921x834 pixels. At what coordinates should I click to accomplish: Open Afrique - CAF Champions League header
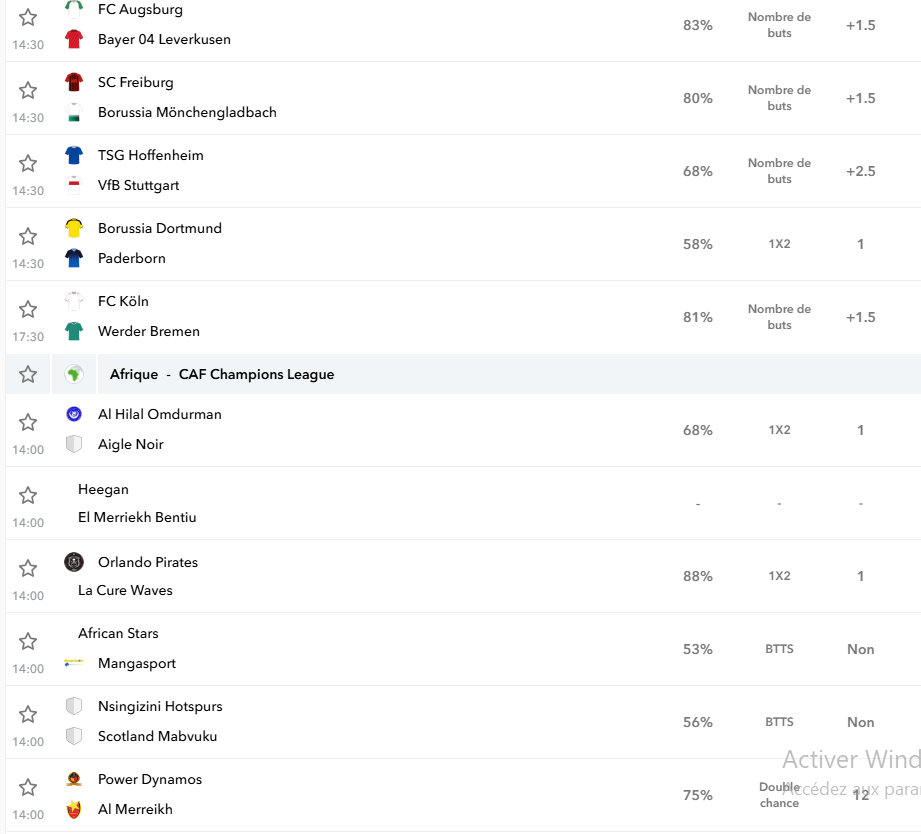222,374
